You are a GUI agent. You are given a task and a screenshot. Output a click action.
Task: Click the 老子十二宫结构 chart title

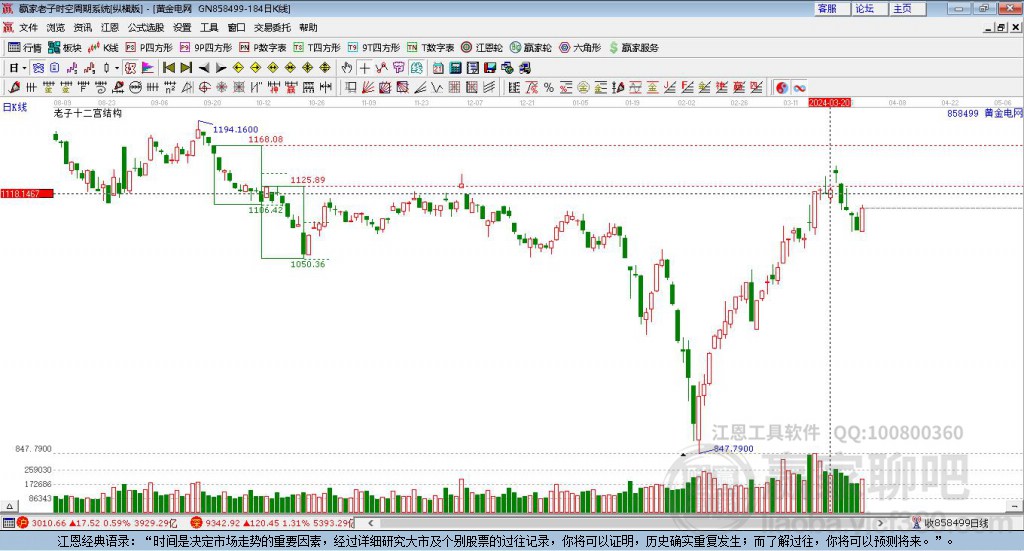click(88, 114)
